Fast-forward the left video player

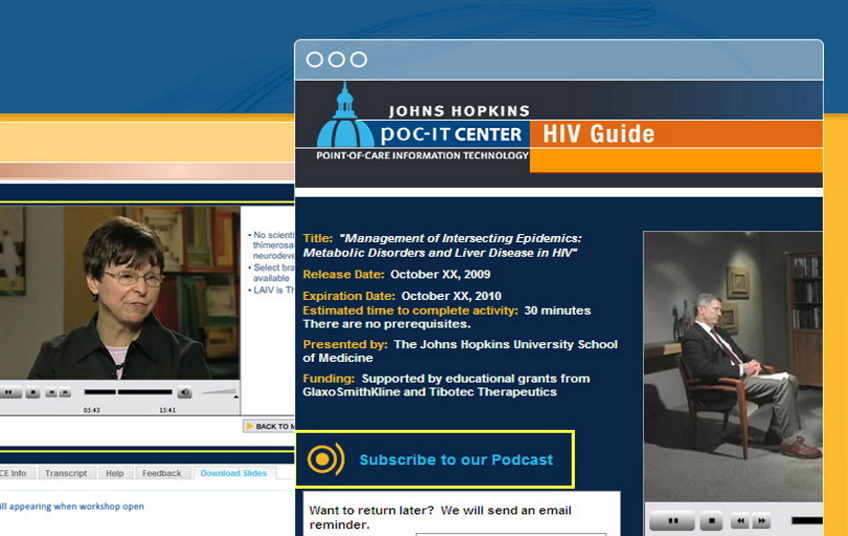tap(64, 393)
